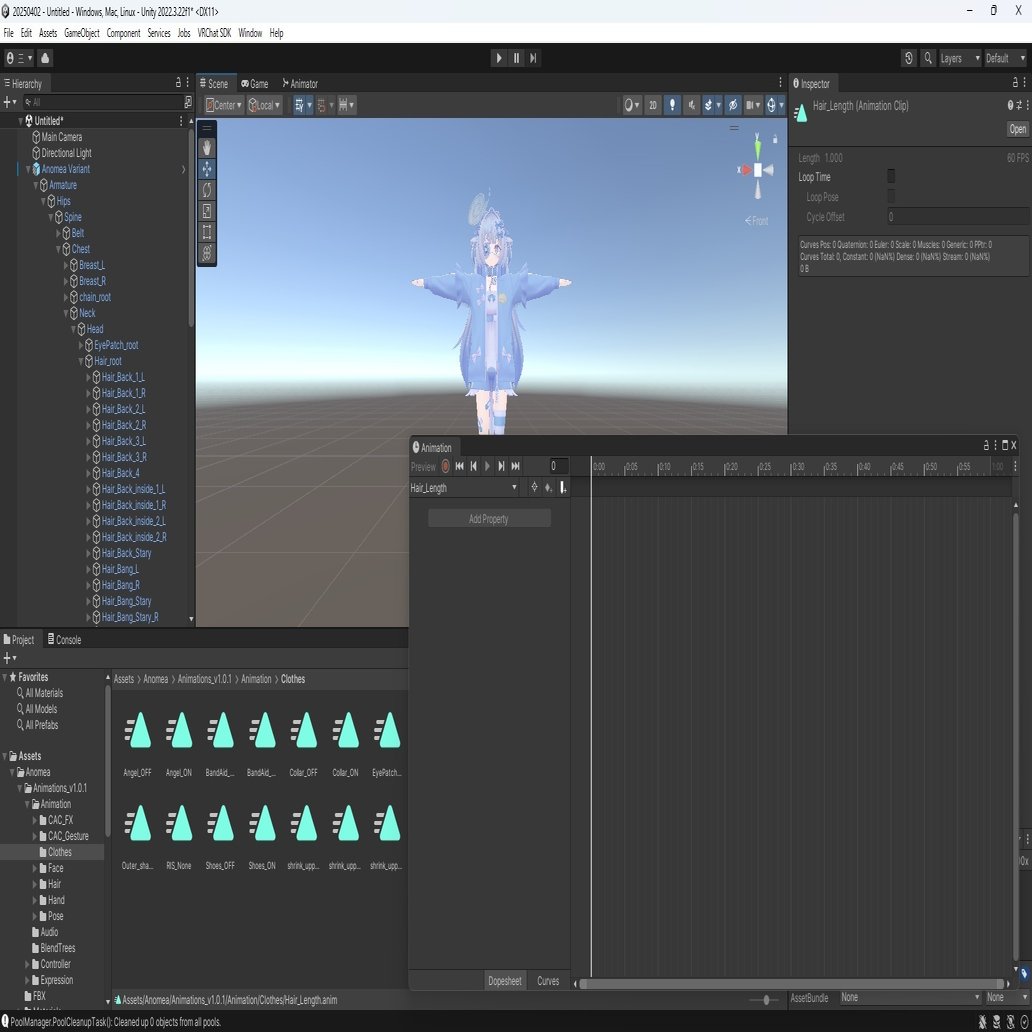
Task: Select the Rect tool in scene toolbar
Action: (x=207, y=232)
